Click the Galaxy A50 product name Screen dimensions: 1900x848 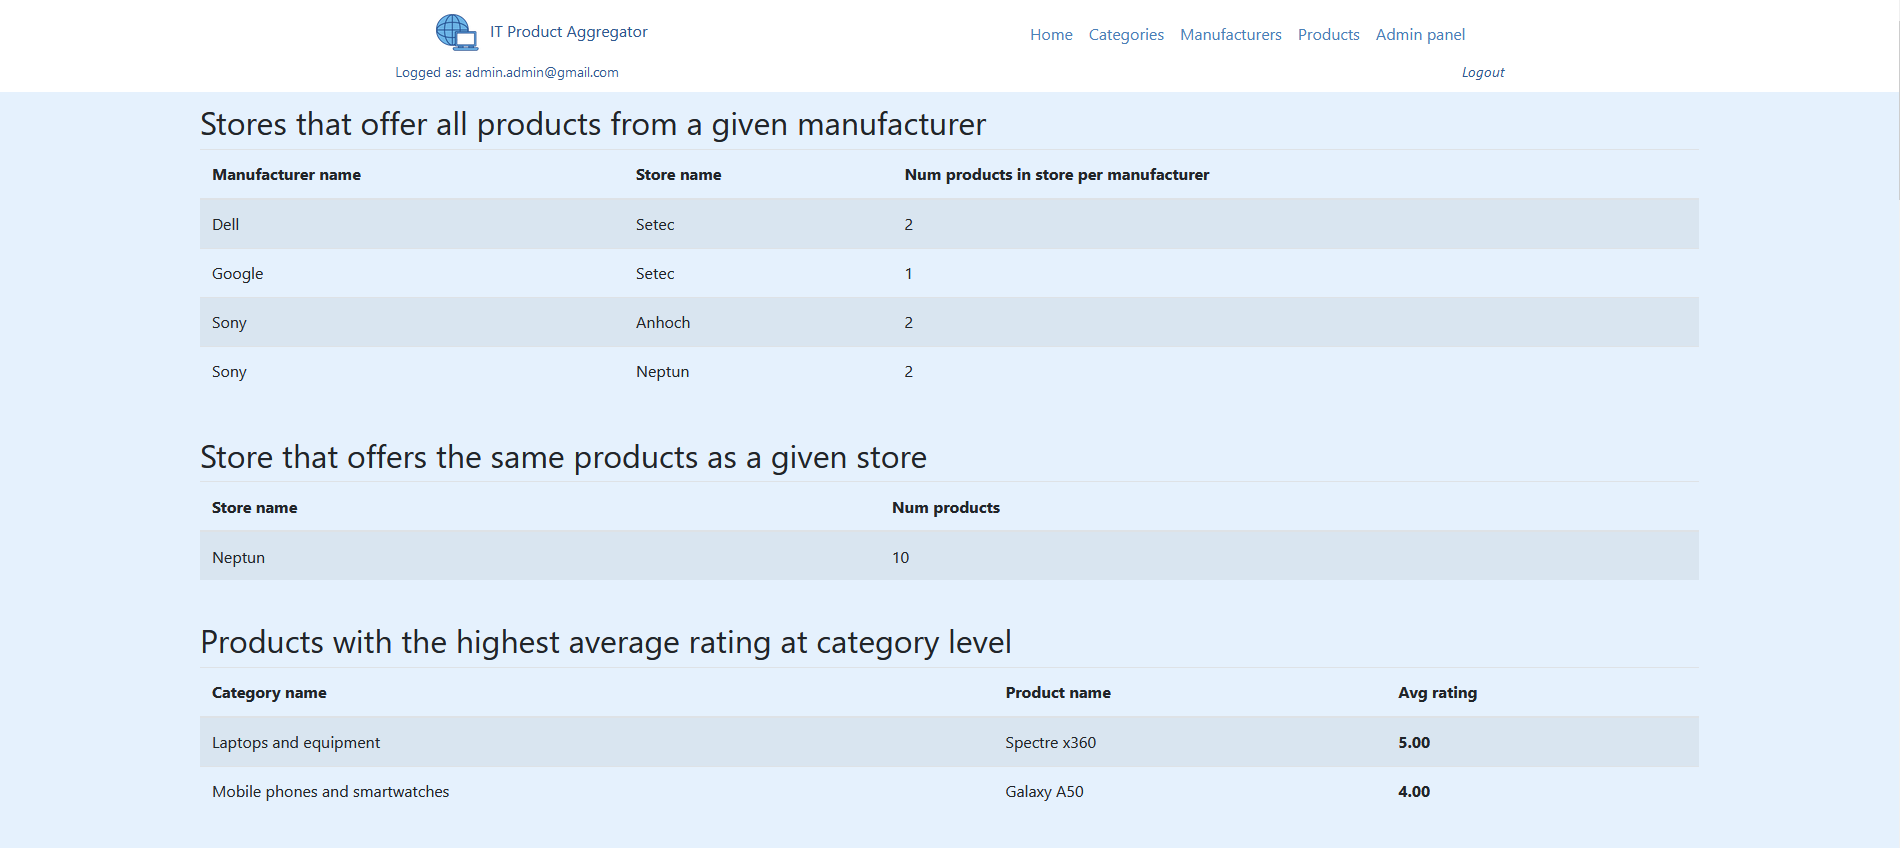pos(1044,792)
